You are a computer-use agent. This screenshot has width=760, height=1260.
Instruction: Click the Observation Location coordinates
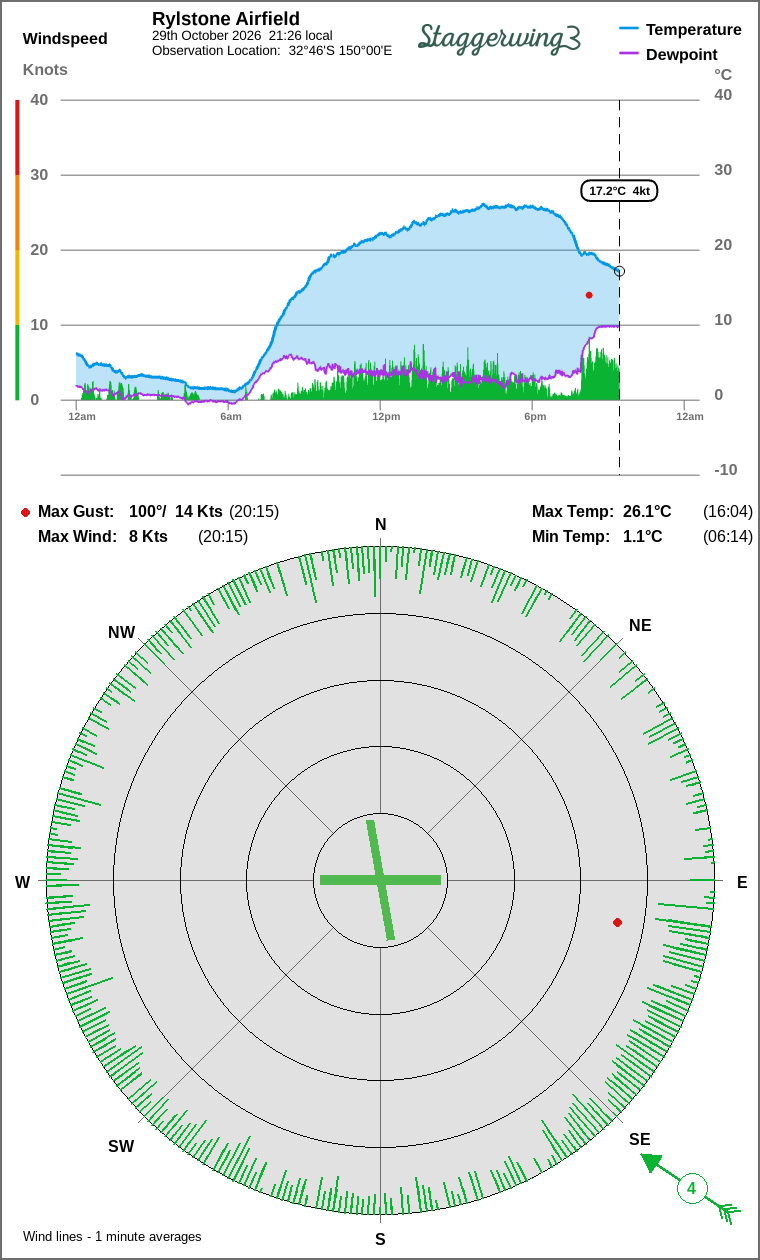[x=340, y=50]
